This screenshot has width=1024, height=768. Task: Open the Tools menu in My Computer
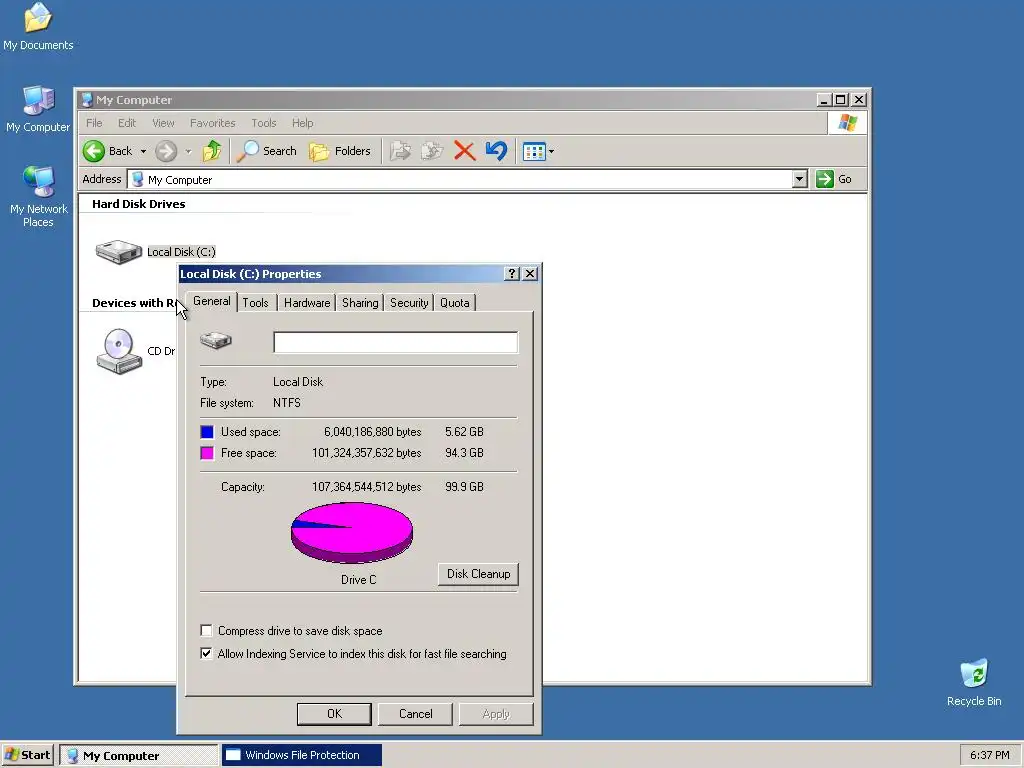tap(264, 123)
